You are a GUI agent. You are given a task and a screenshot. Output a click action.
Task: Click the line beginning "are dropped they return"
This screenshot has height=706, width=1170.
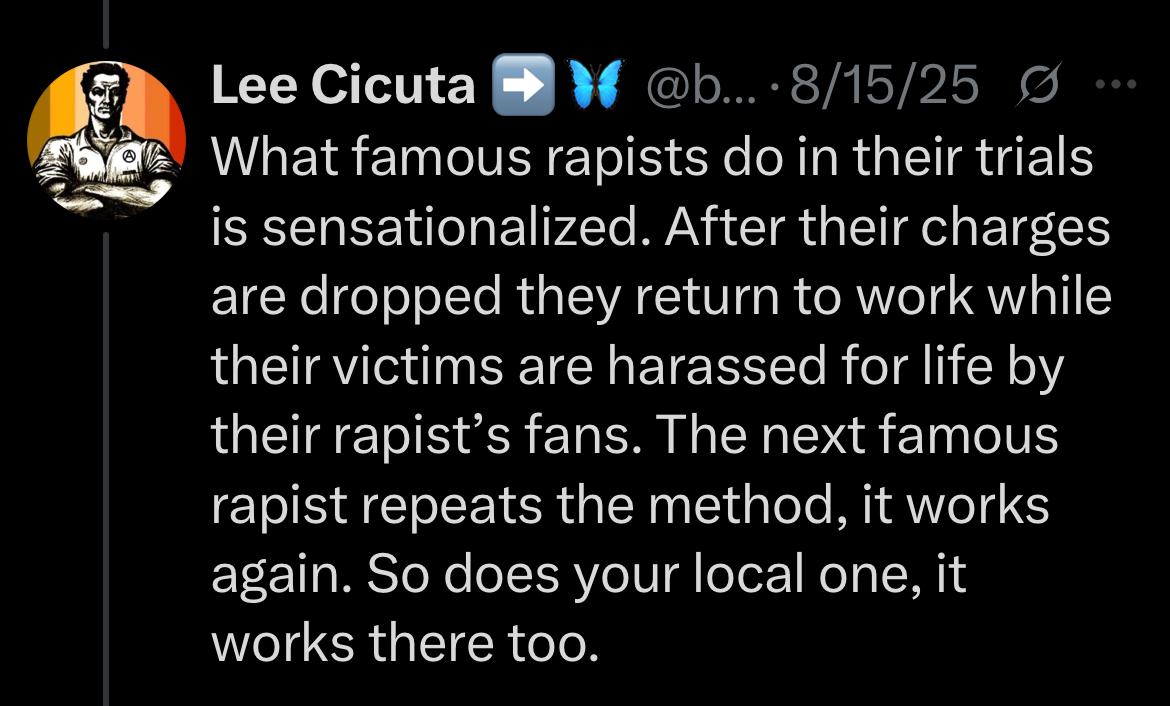(x=660, y=298)
